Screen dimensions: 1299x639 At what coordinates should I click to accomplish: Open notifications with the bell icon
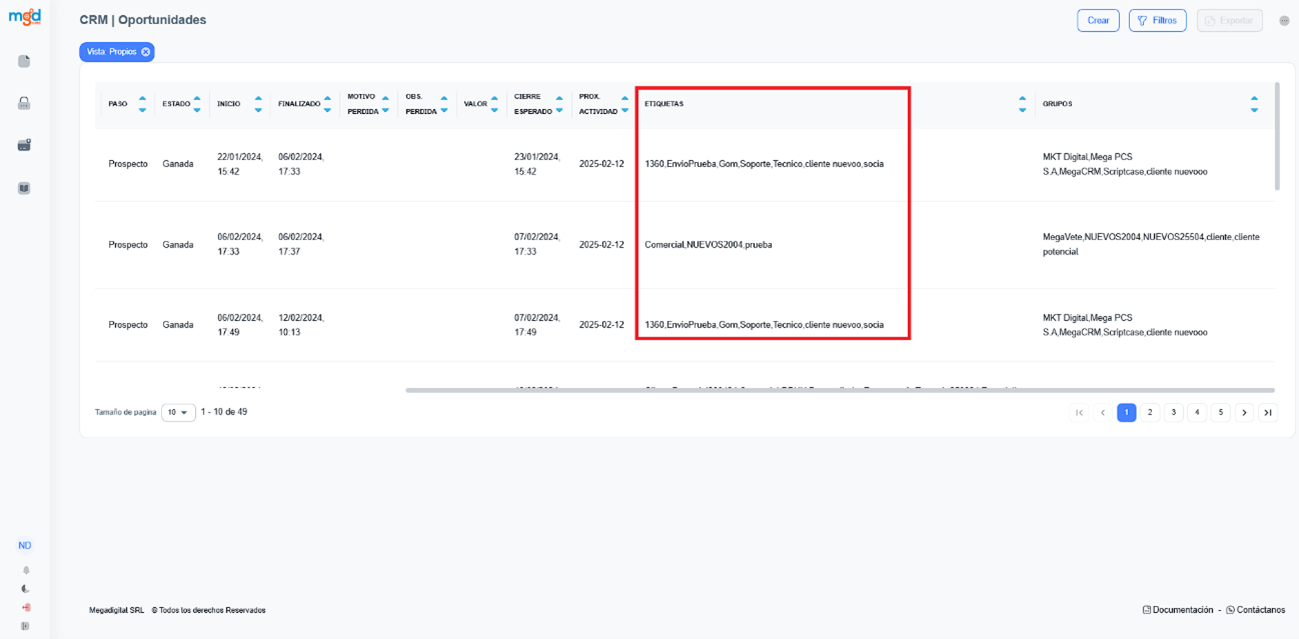click(25, 570)
